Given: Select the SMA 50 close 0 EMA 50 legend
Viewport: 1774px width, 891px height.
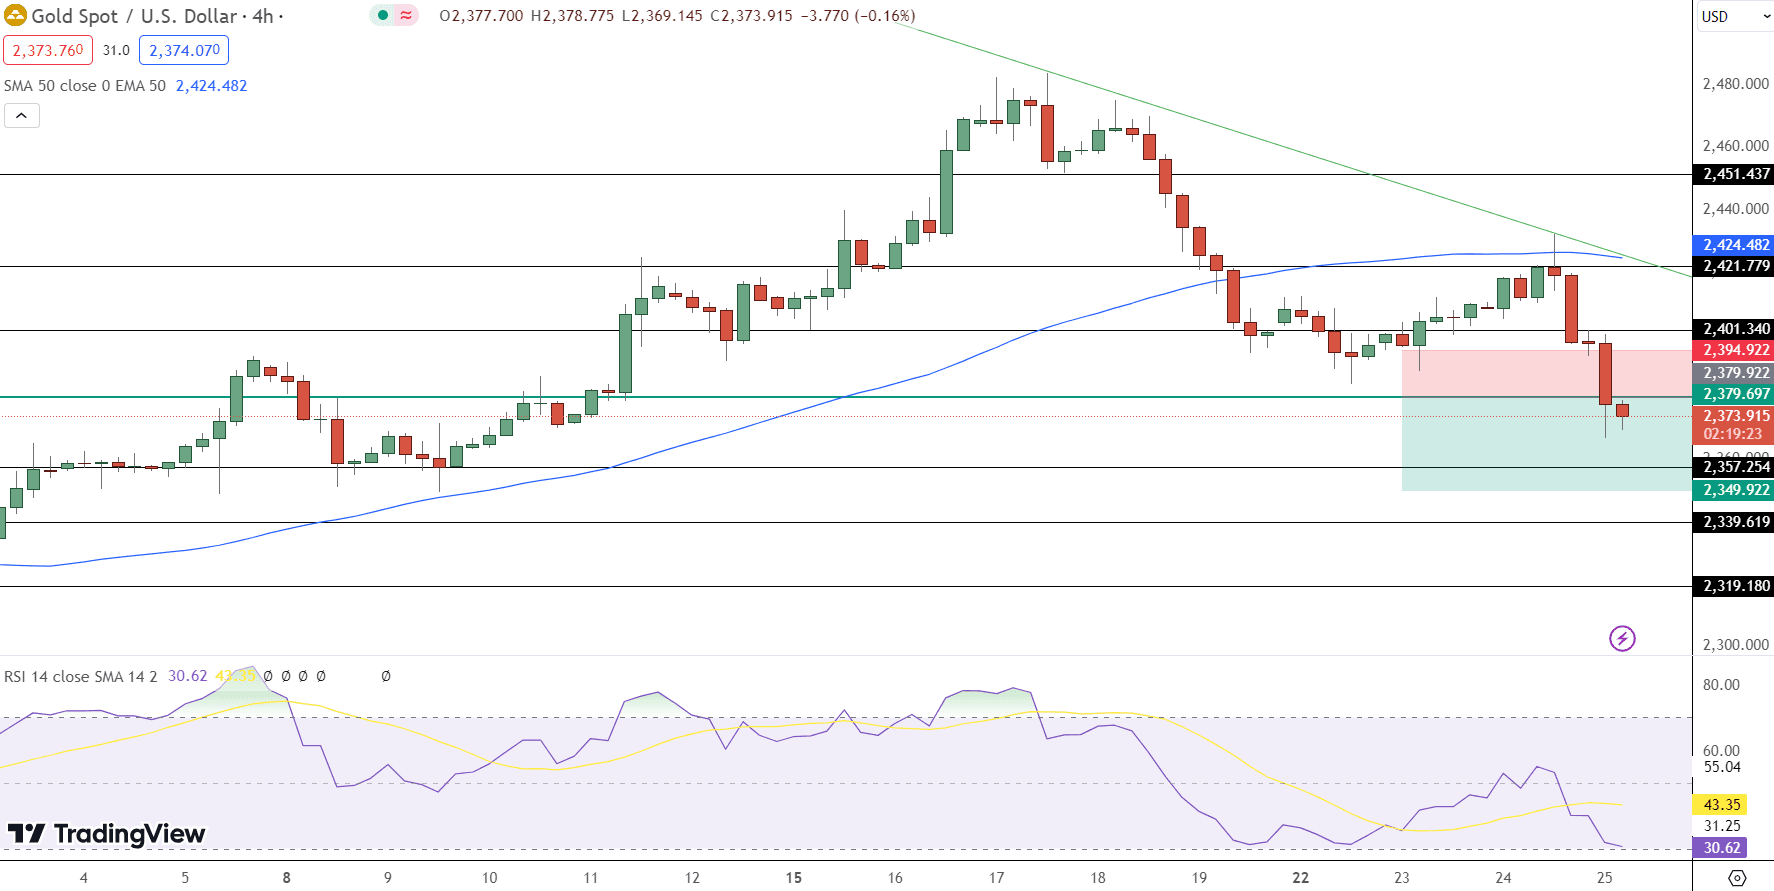Looking at the screenshot, I should (x=85, y=86).
